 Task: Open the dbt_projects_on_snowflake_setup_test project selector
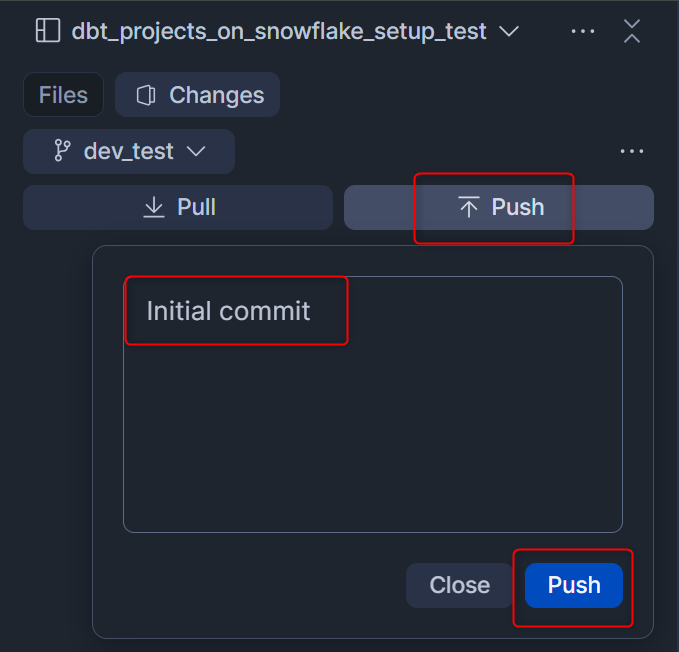tap(278, 31)
